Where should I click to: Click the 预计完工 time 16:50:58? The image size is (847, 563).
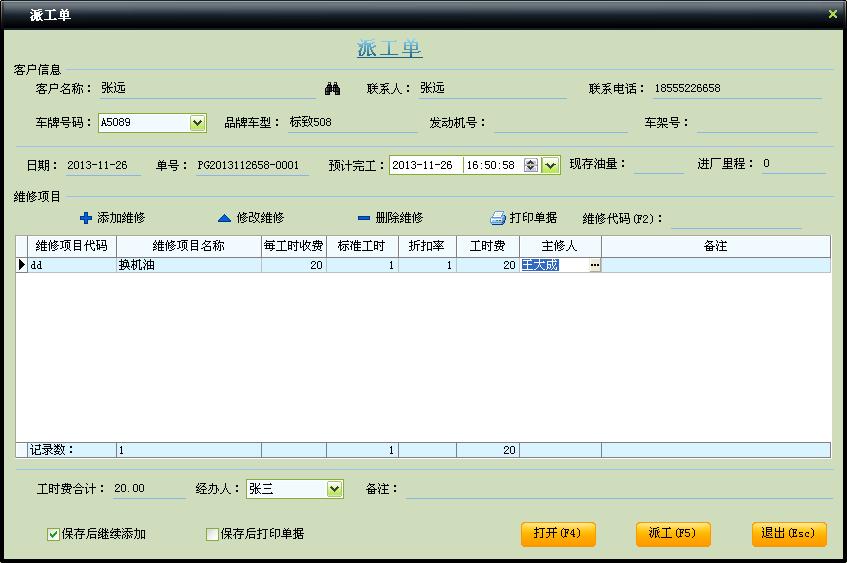(490, 165)
